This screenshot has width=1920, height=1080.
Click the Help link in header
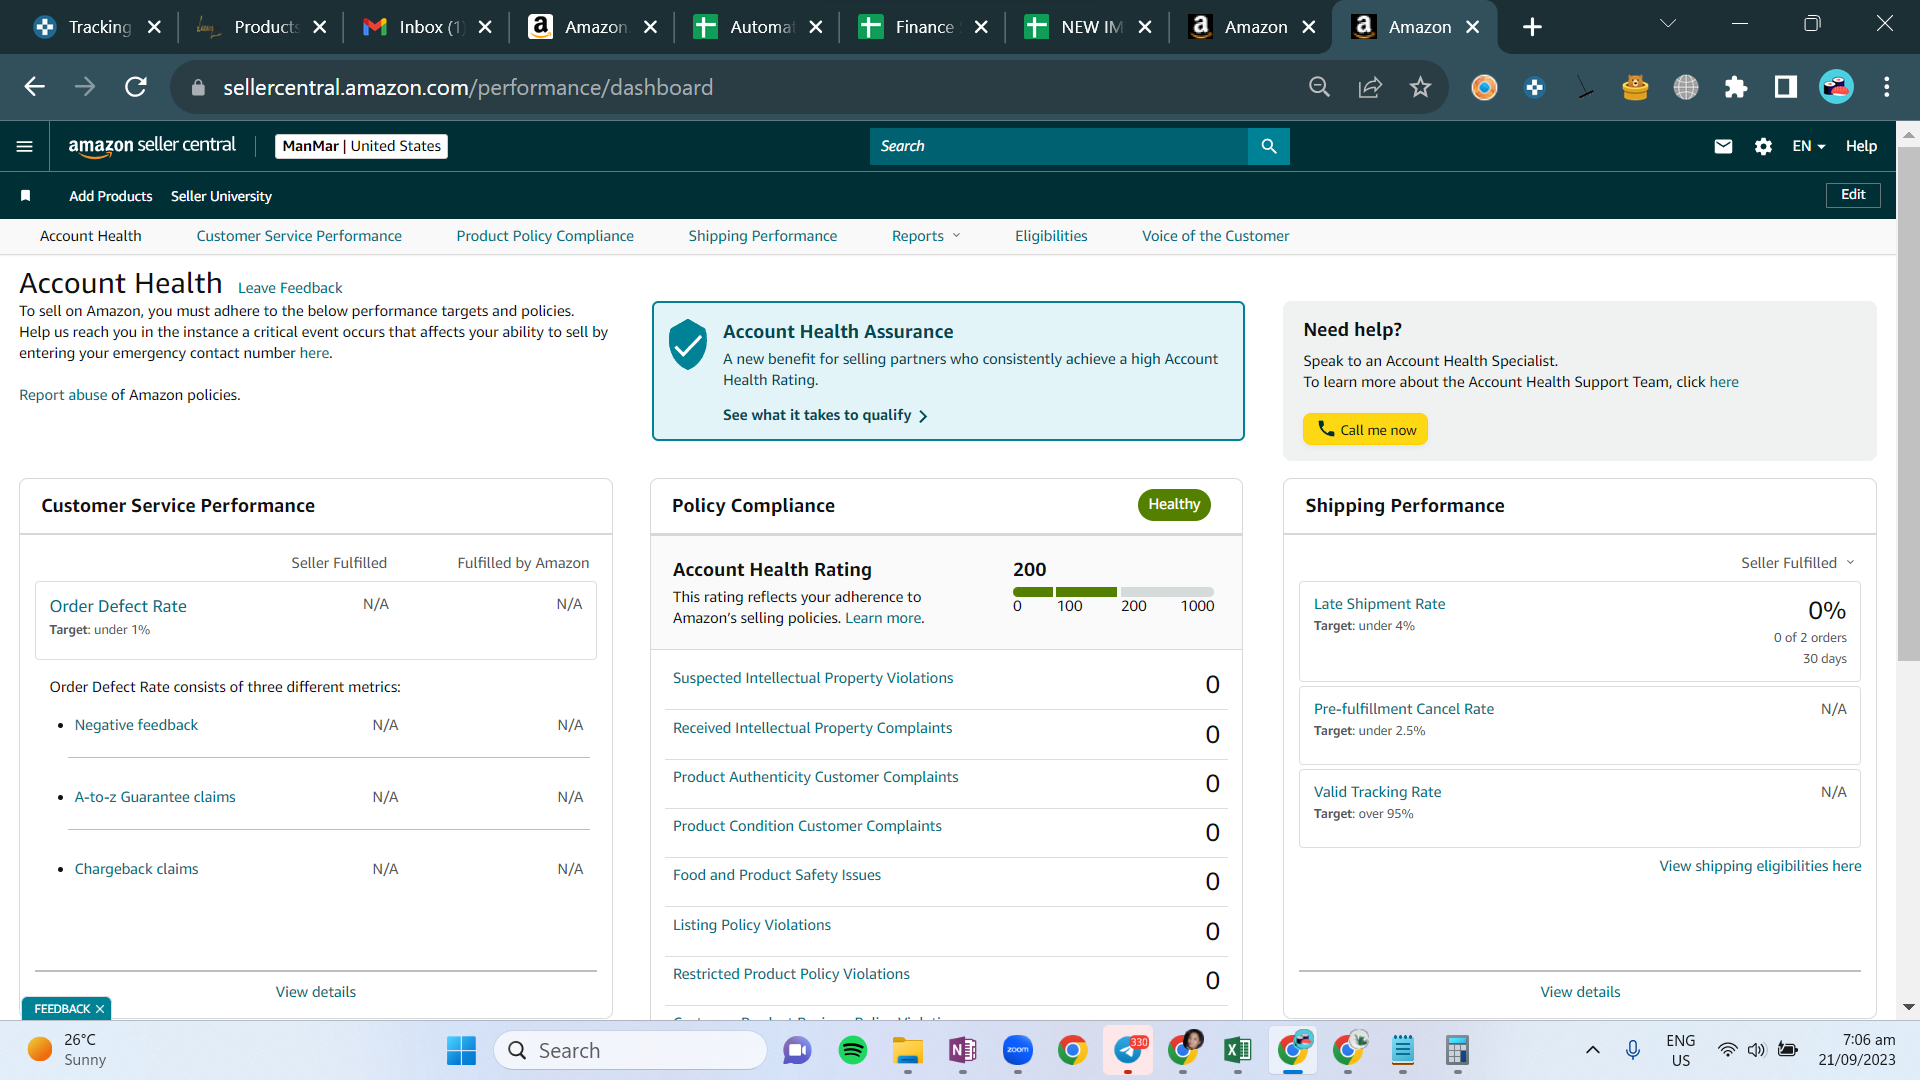point(1861,146)
